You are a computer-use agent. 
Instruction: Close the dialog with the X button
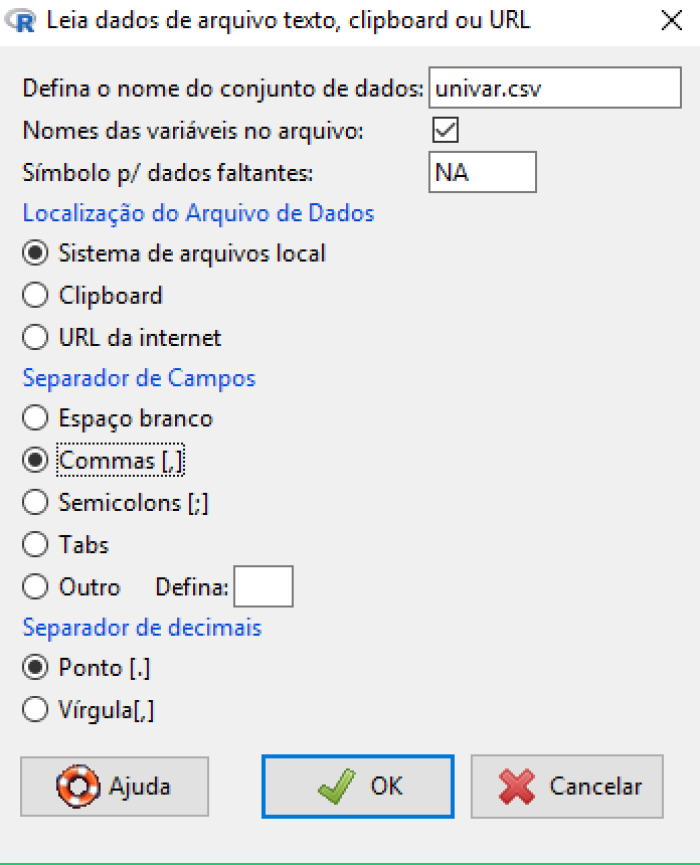click(x=672, y=21)
